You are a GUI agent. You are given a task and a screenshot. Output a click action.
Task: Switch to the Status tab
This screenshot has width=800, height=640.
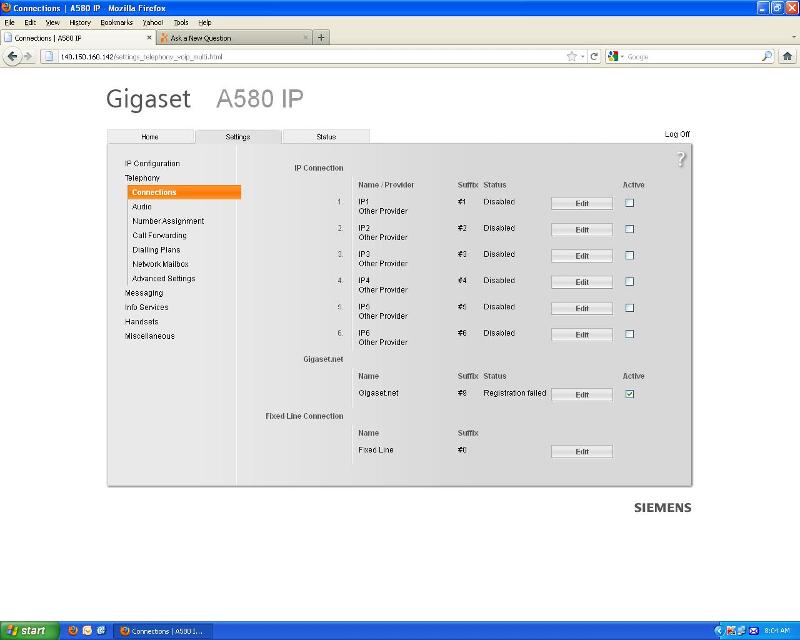tap(326, 137)
